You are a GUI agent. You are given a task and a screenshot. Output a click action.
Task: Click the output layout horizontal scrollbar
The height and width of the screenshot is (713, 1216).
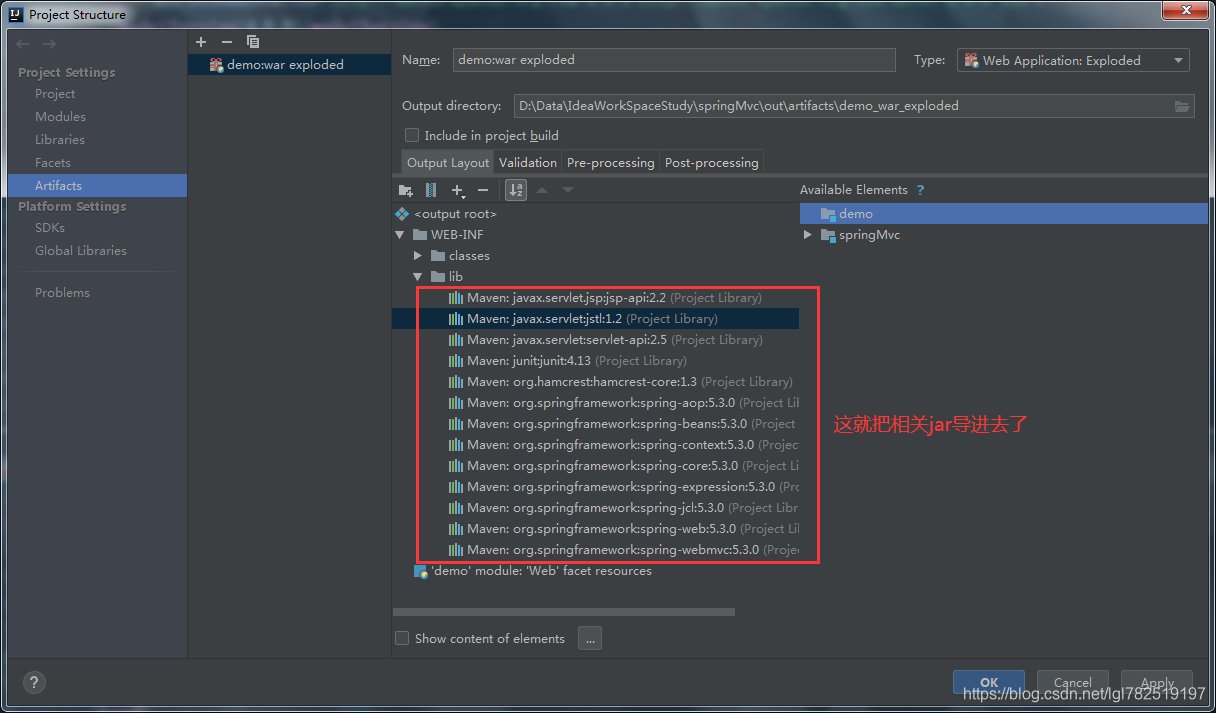[x=564, y=612]
